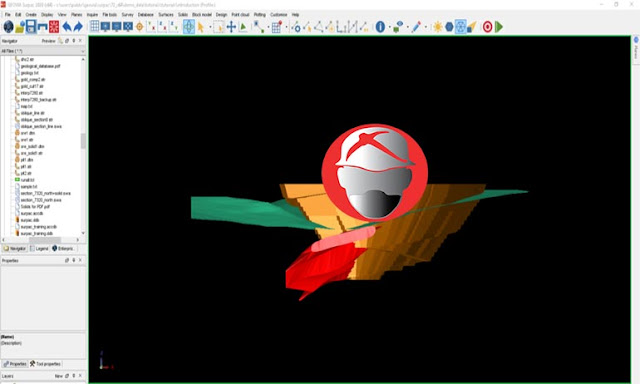Open the Block model menu
The width and height of the screenshot is (640, 384).
[202, 15]
